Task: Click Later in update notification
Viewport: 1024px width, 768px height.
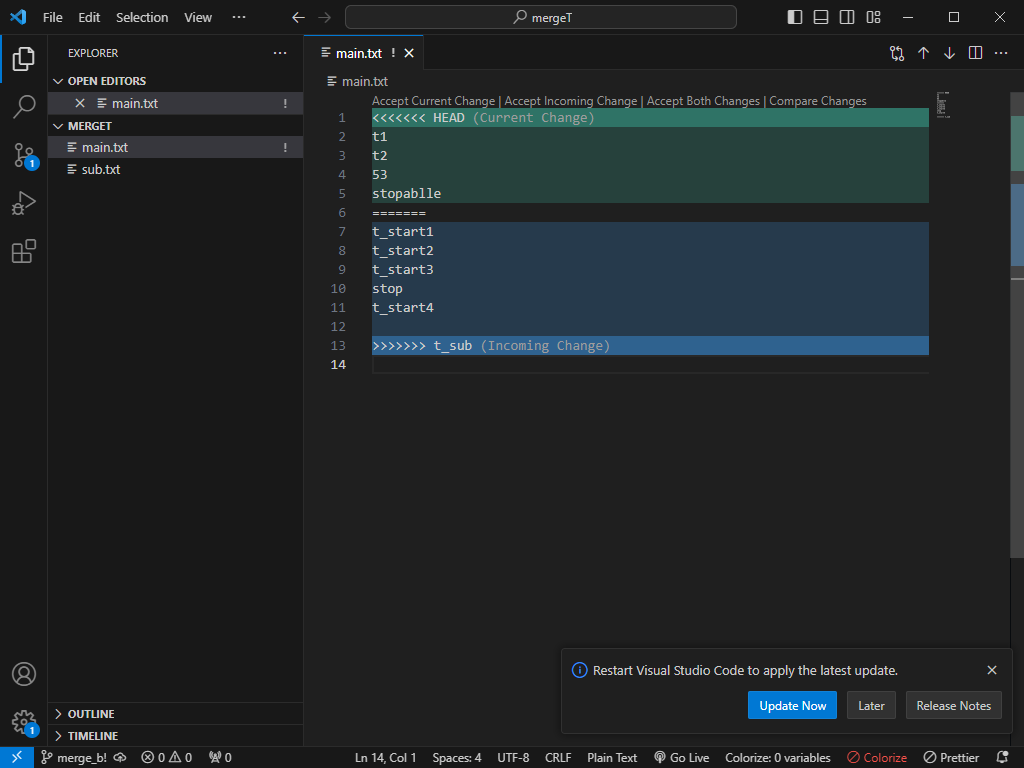Action: [871, 705]
